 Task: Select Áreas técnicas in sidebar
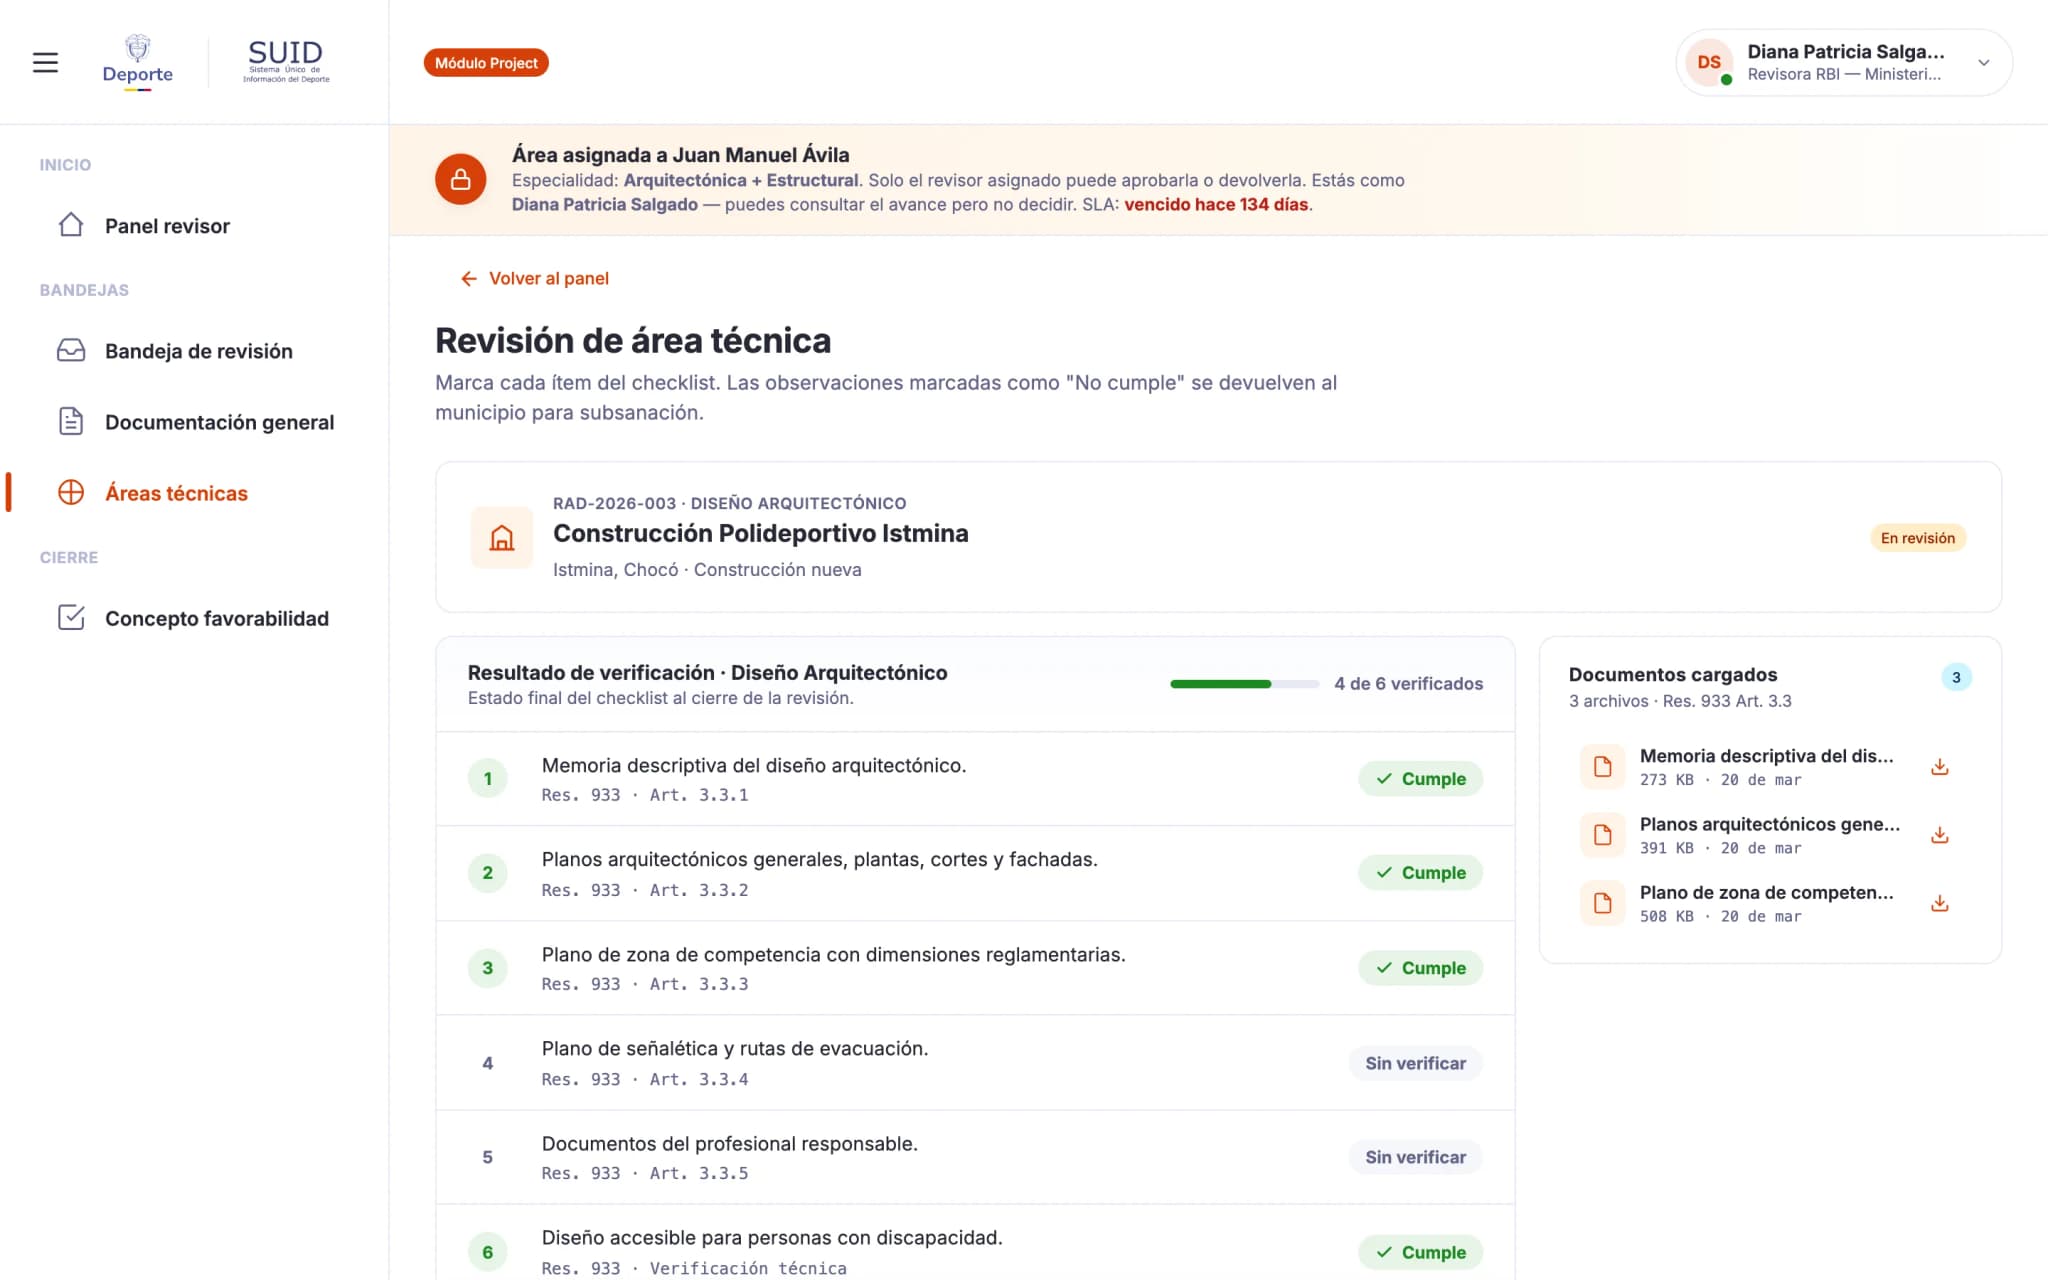click(x=195, y=492)
